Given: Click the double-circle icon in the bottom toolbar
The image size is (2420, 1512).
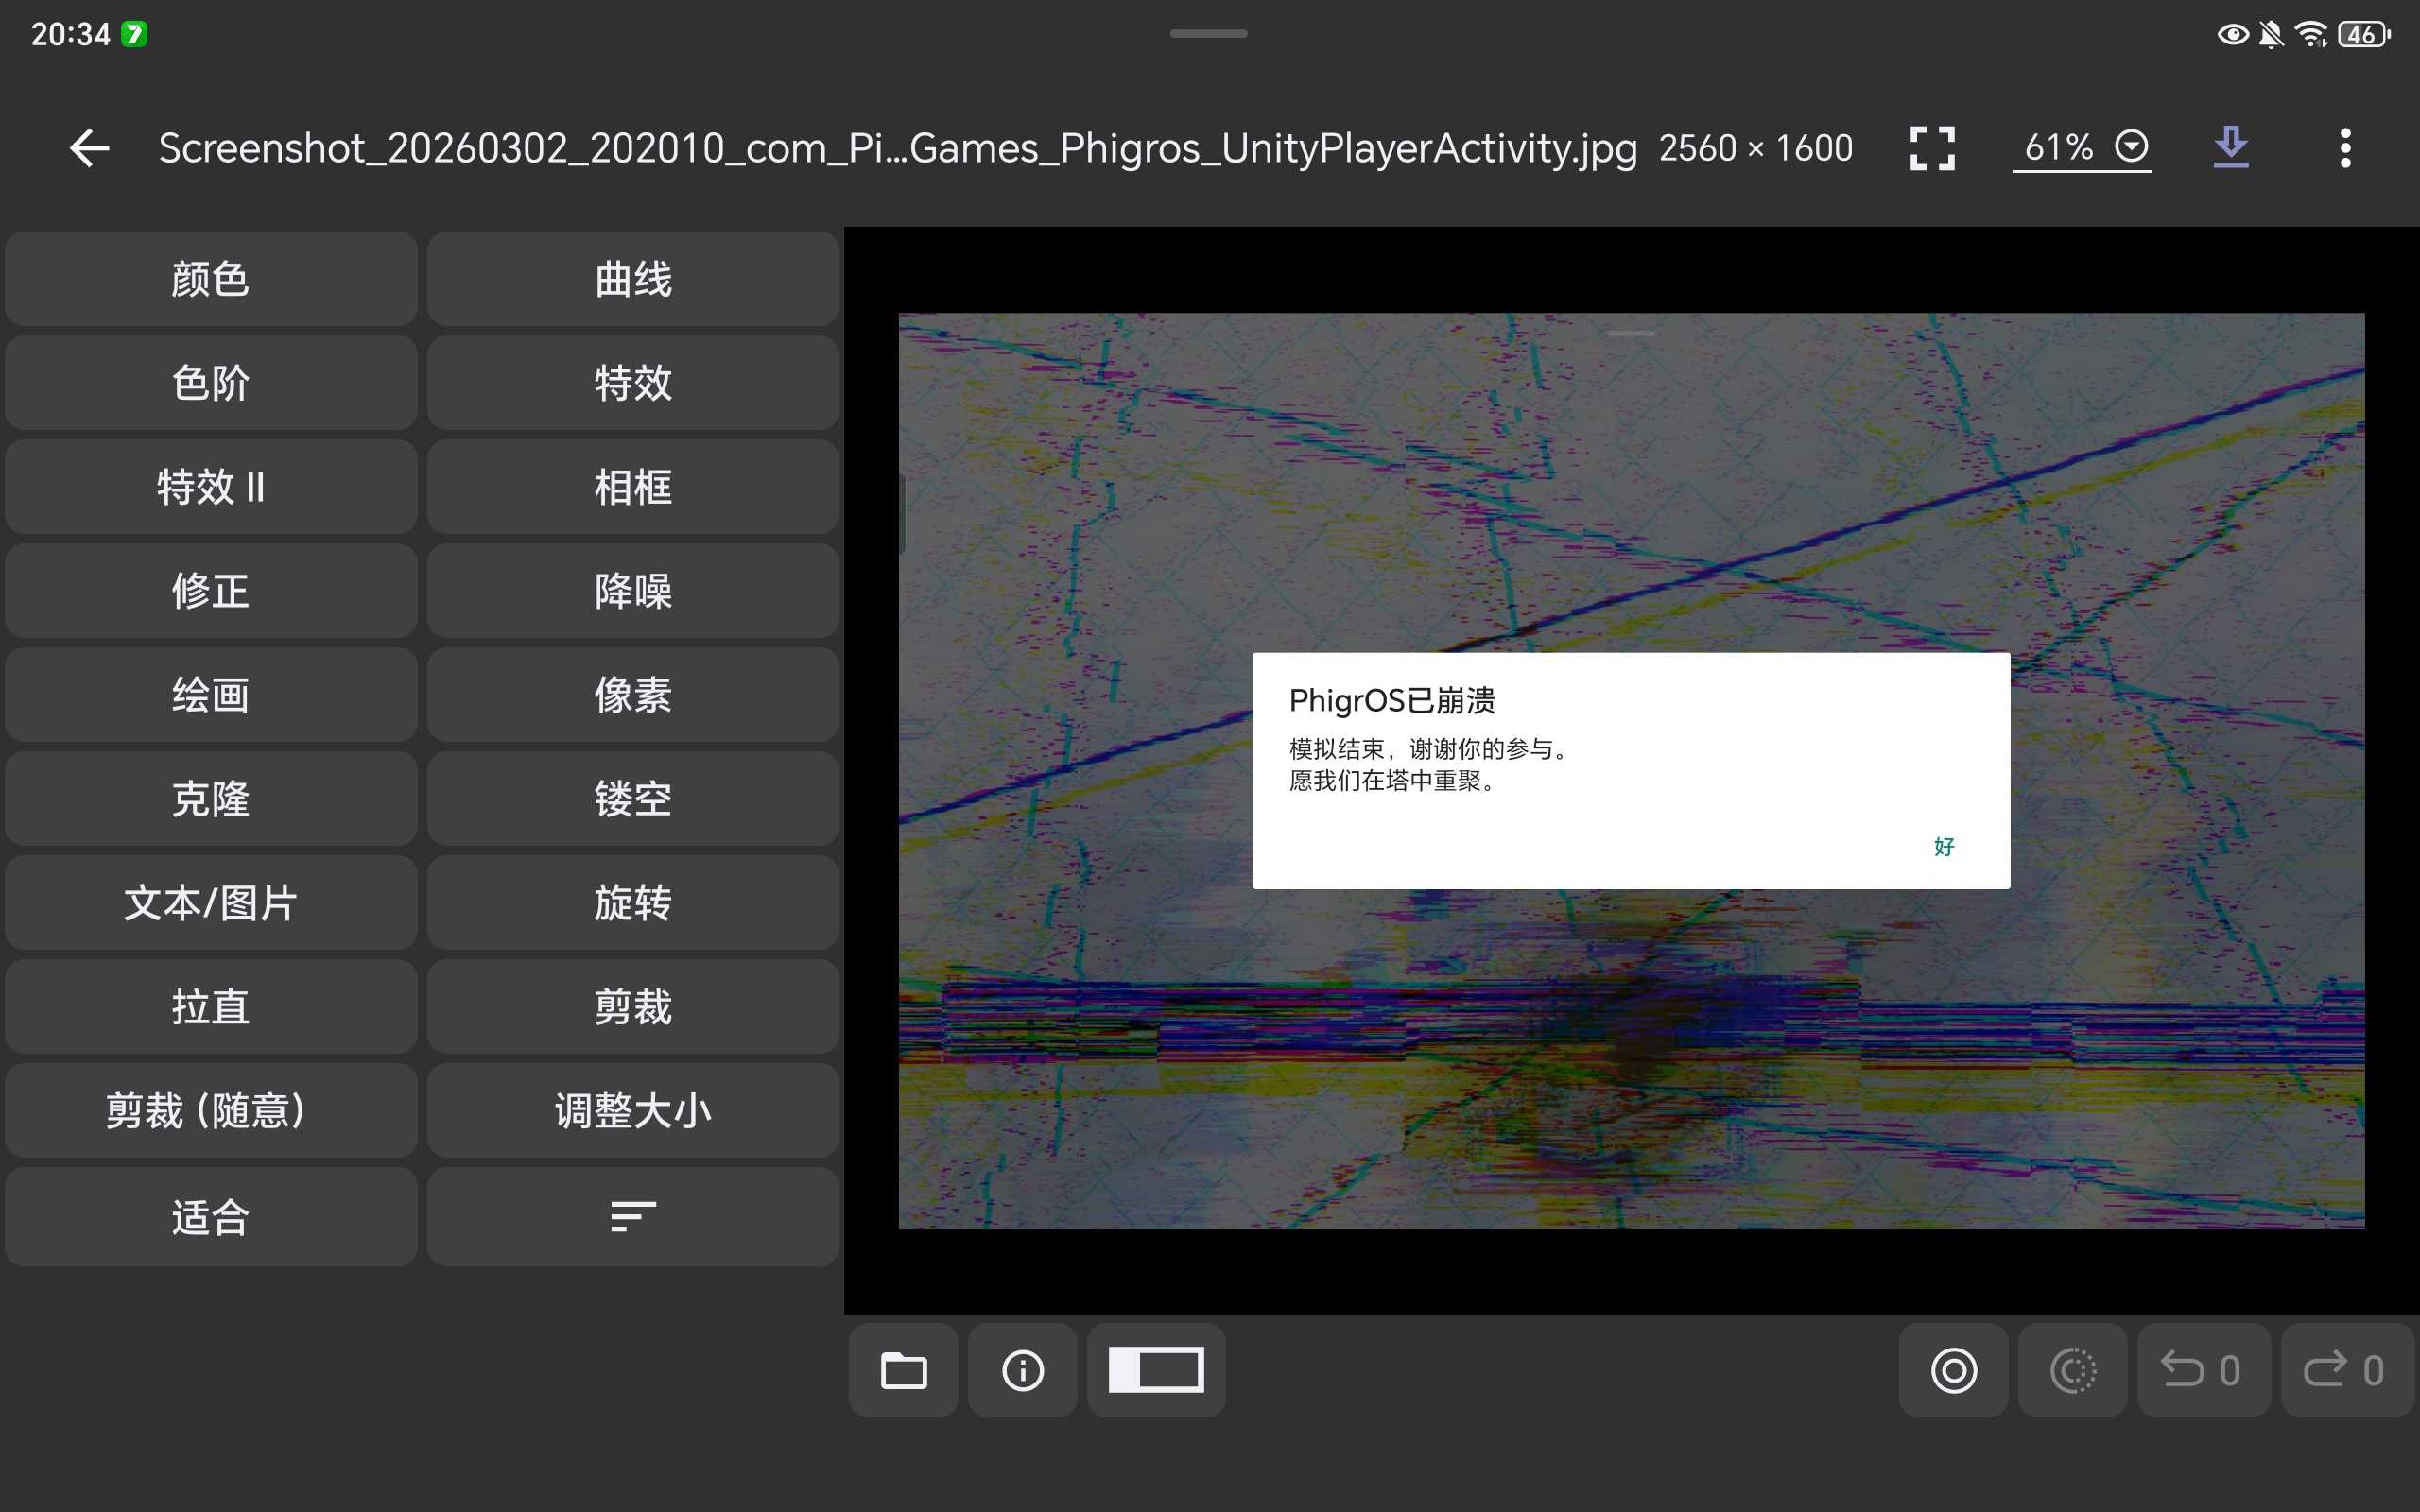Looking at the screenshot, I should pos(1953,1370).
